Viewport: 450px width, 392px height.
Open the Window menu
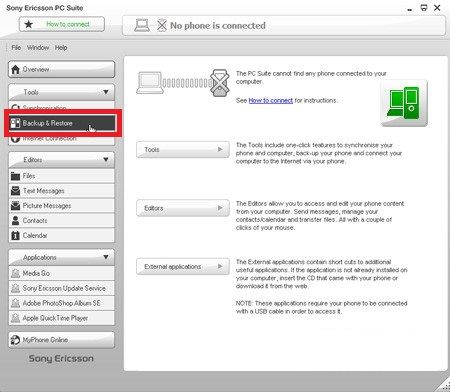[38, 48]
